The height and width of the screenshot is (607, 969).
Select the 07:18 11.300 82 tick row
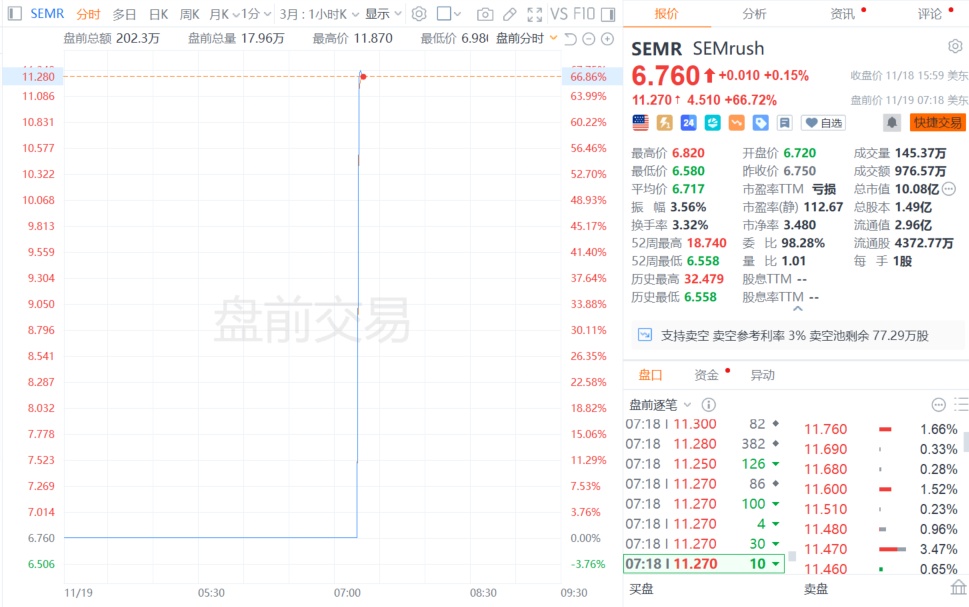coord(704,424)
